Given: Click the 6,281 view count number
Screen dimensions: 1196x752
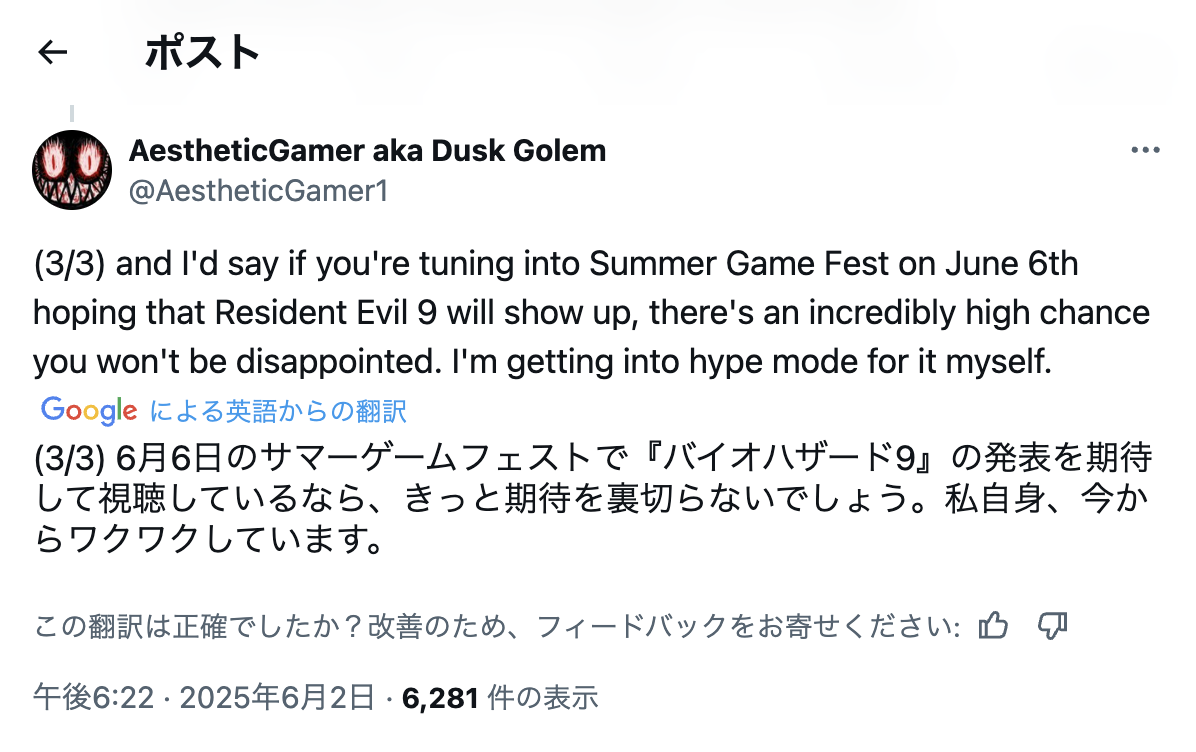Looking at the screenshot, I should (x=440, y=697).
